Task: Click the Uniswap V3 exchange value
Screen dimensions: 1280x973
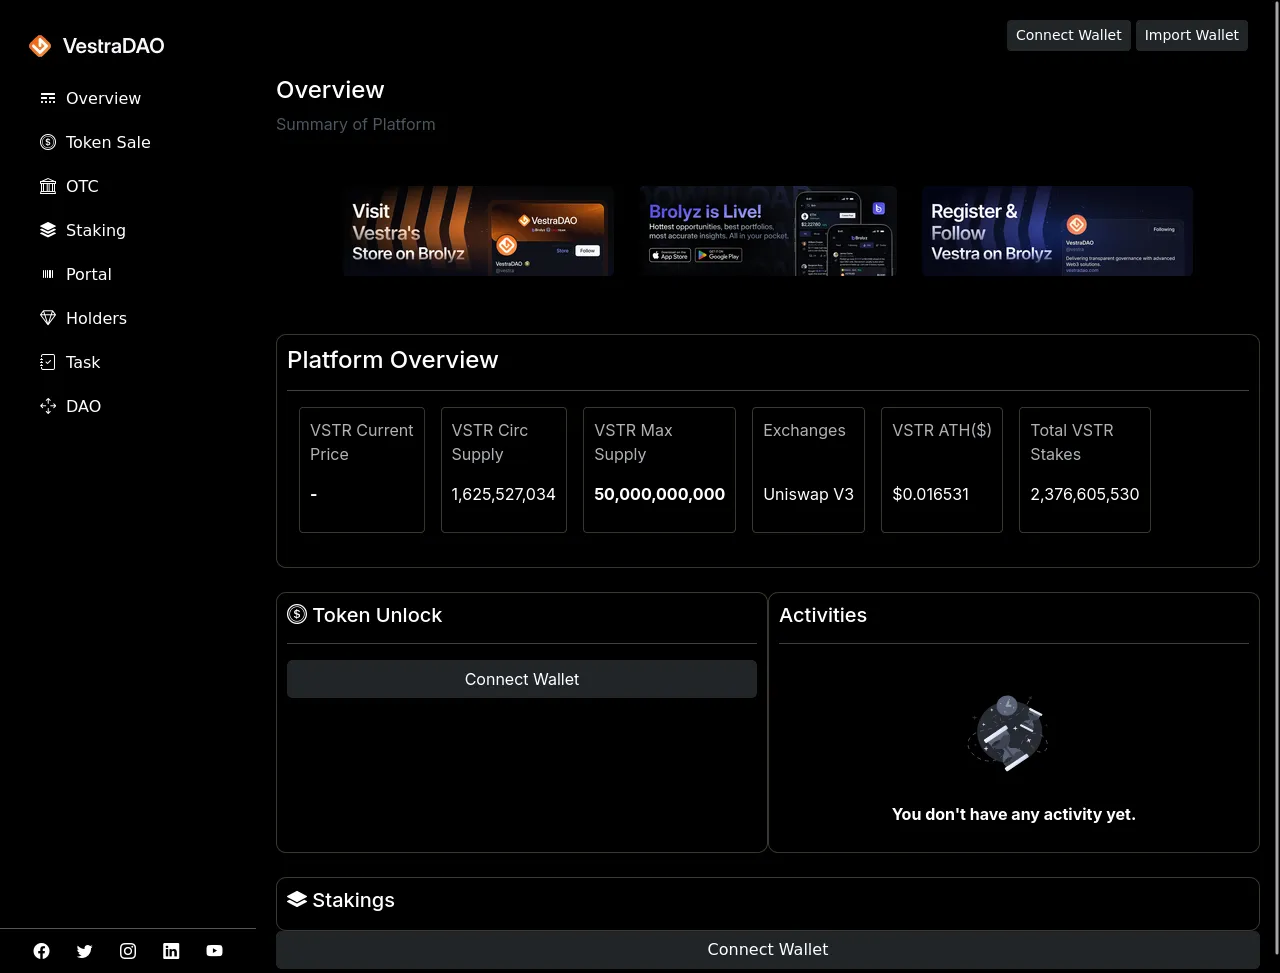Action: 808,494
